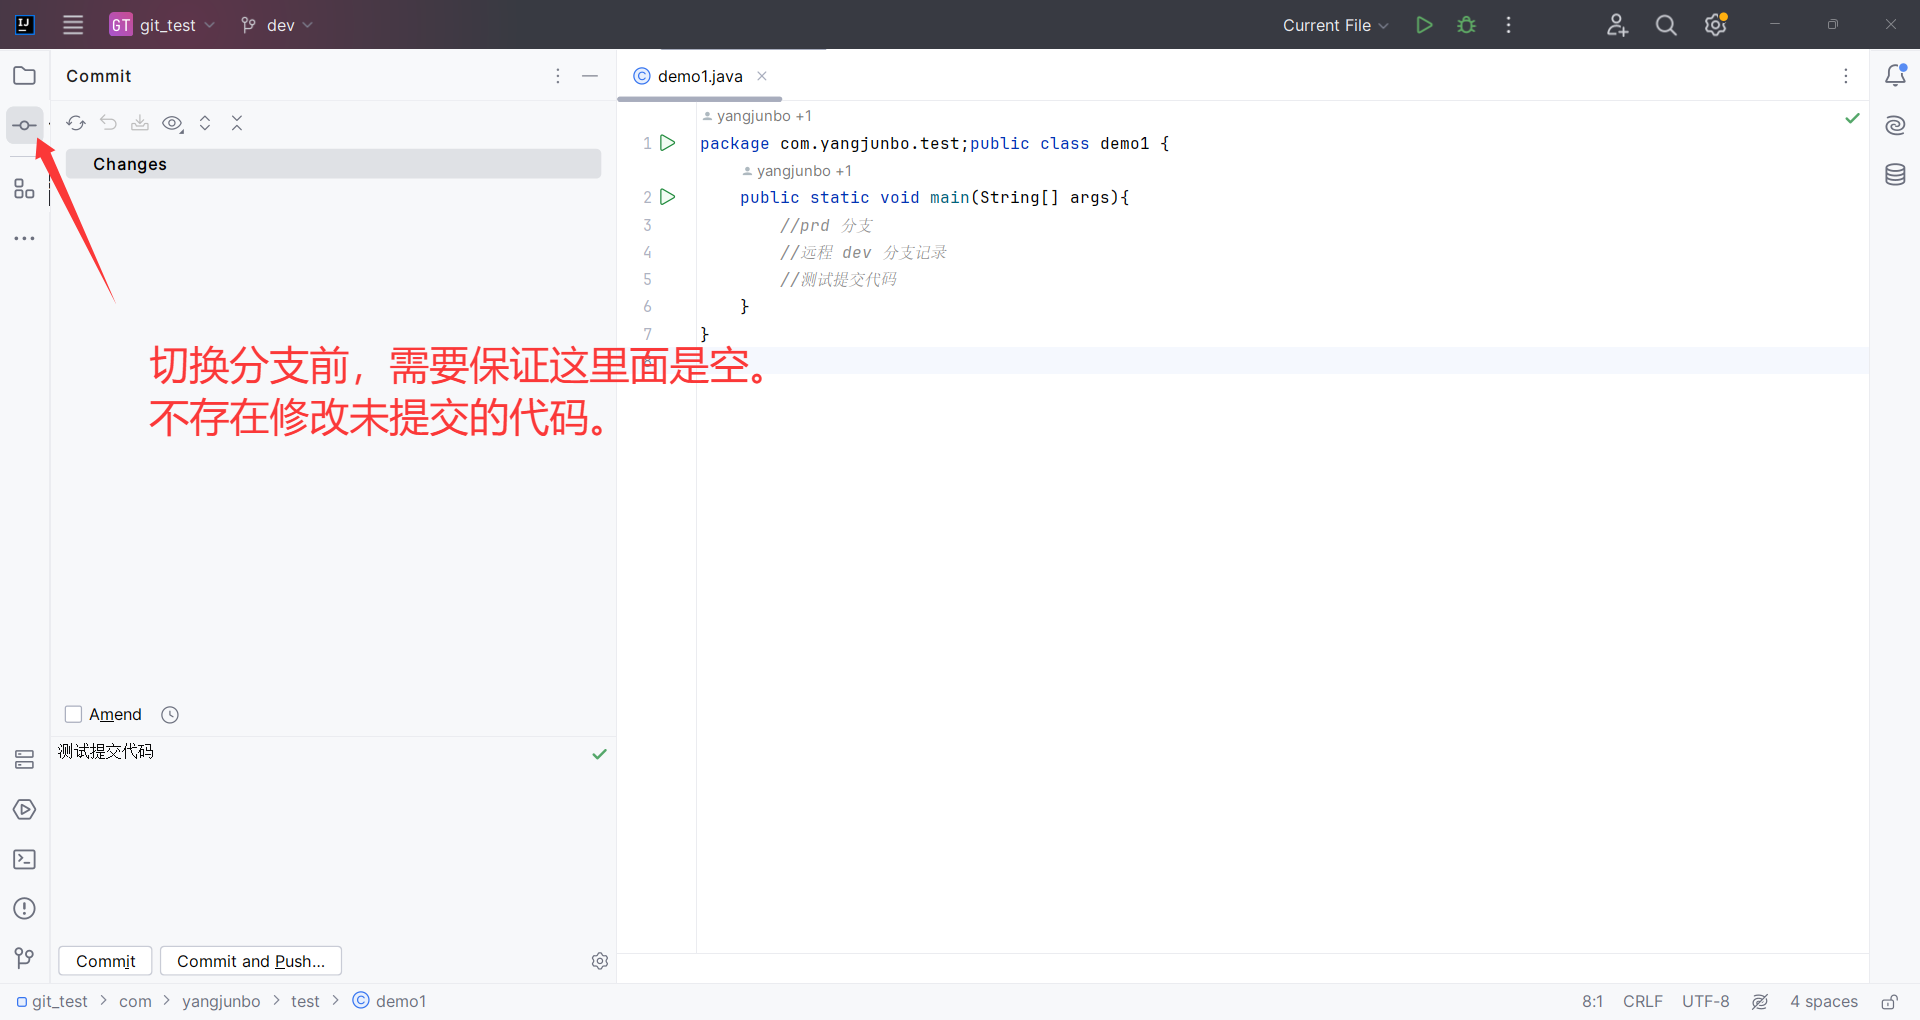Open the Git version control tool window

[24, 958]
